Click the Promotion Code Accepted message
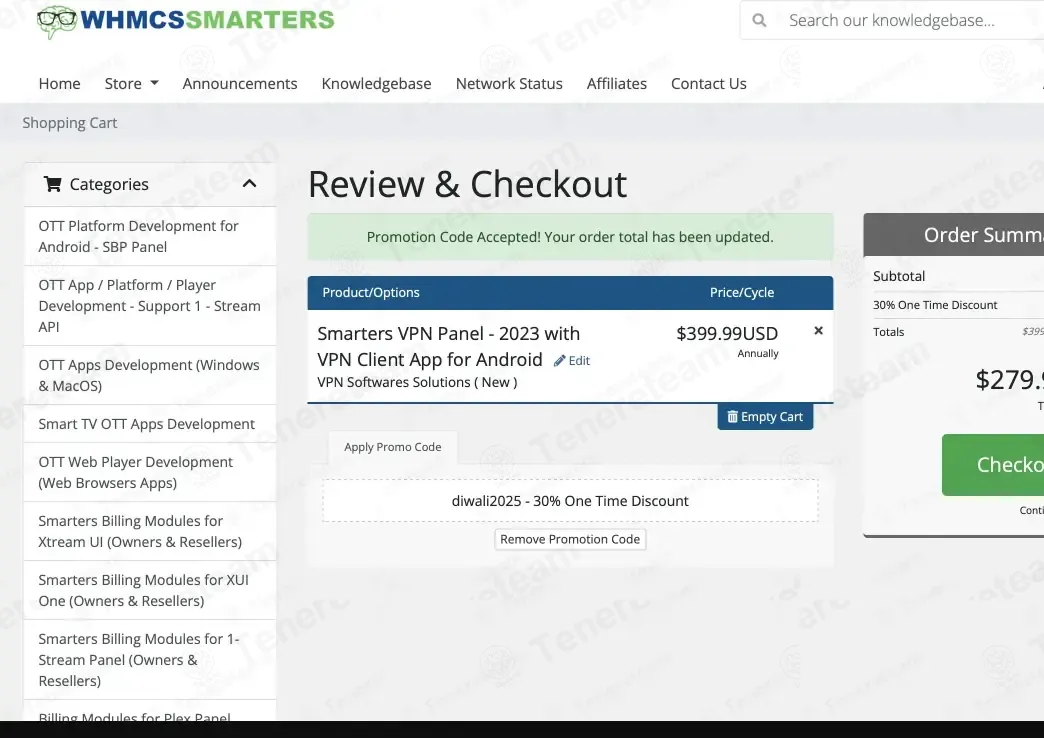This screenshot has width=1044, height=738. pyautogui.click(x=570, y=237)
